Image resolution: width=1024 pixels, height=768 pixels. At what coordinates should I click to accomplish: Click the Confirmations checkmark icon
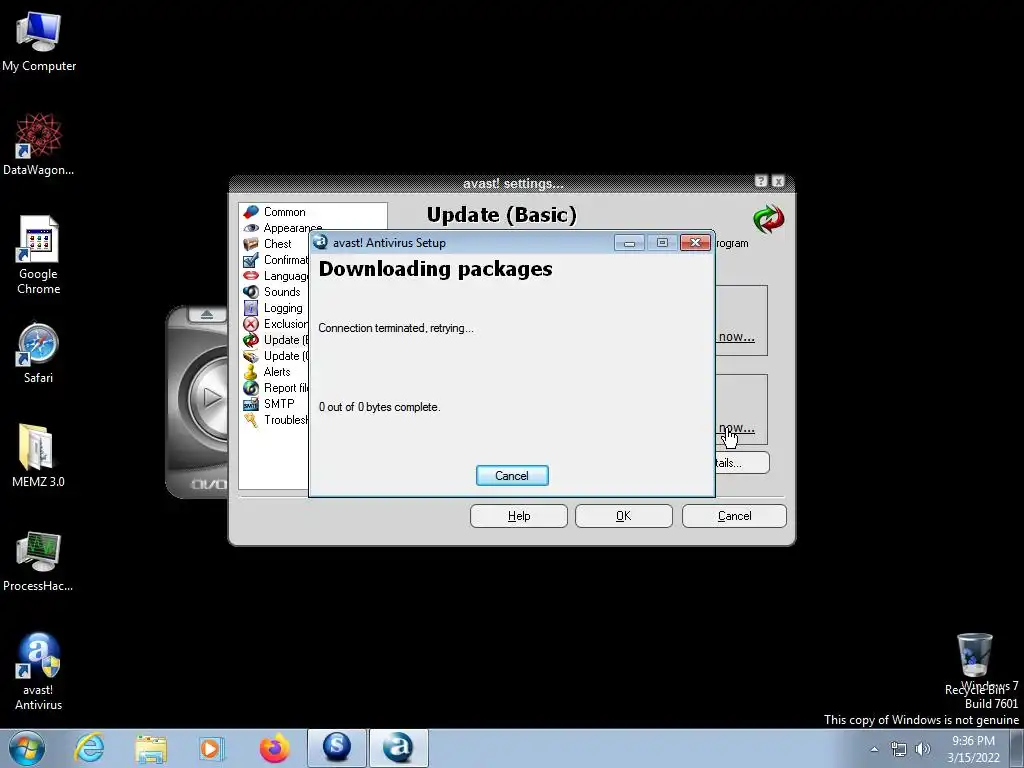click(251, 260)
